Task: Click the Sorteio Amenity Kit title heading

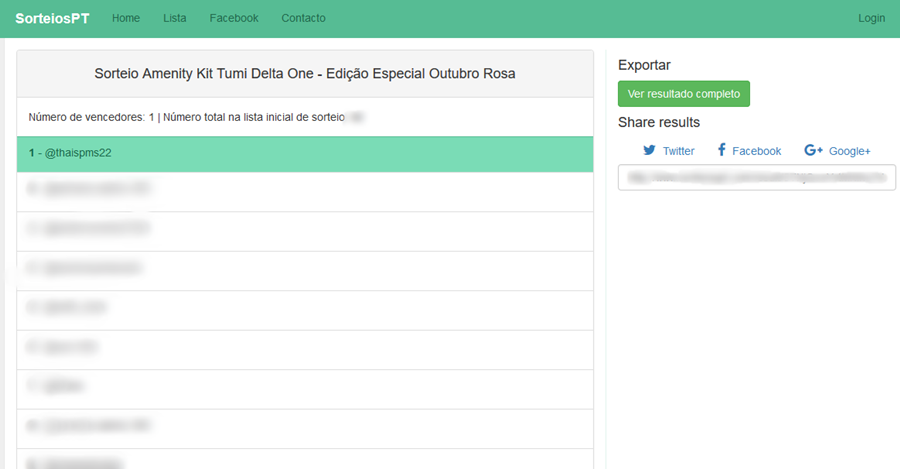Action: (305, 74)
